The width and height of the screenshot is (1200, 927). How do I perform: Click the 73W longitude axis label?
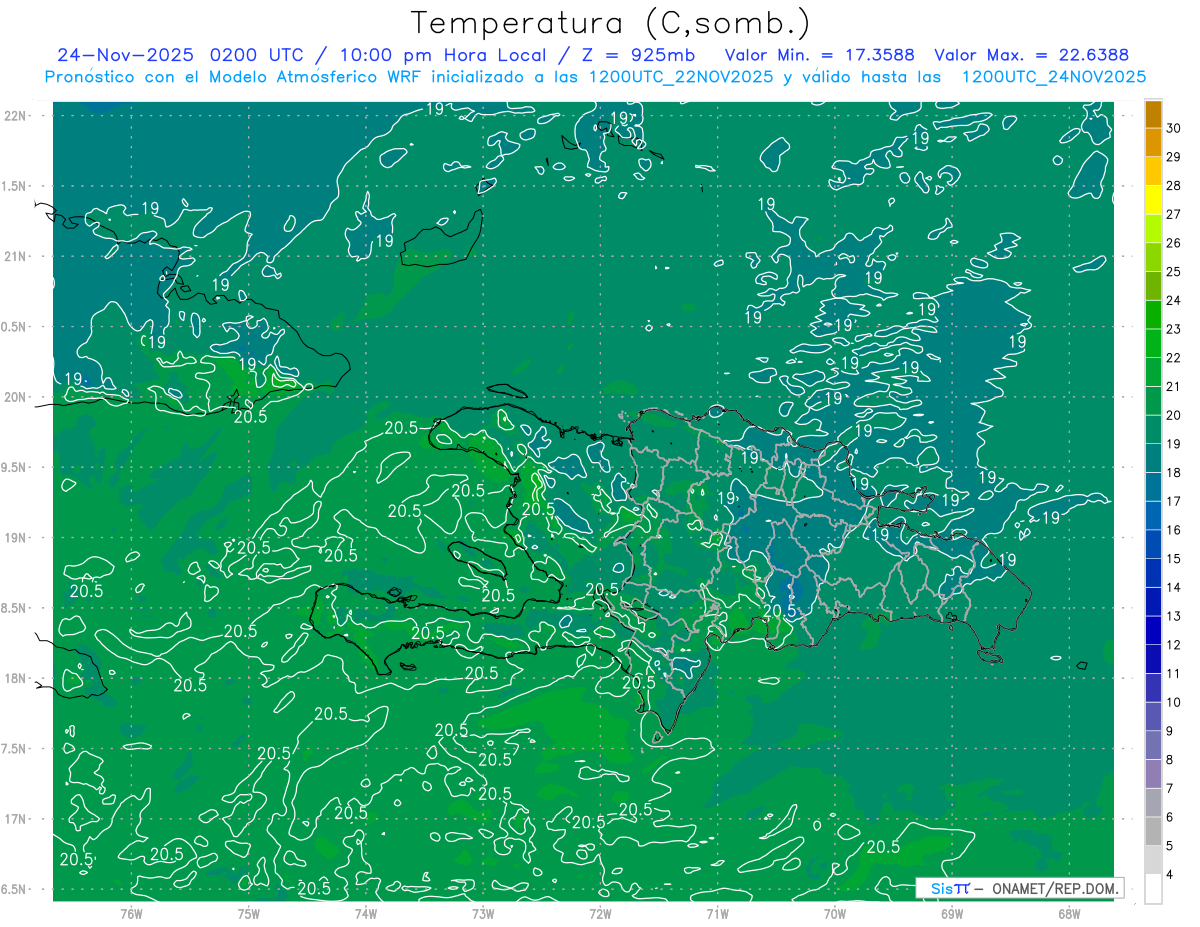(x=483, y=914)
